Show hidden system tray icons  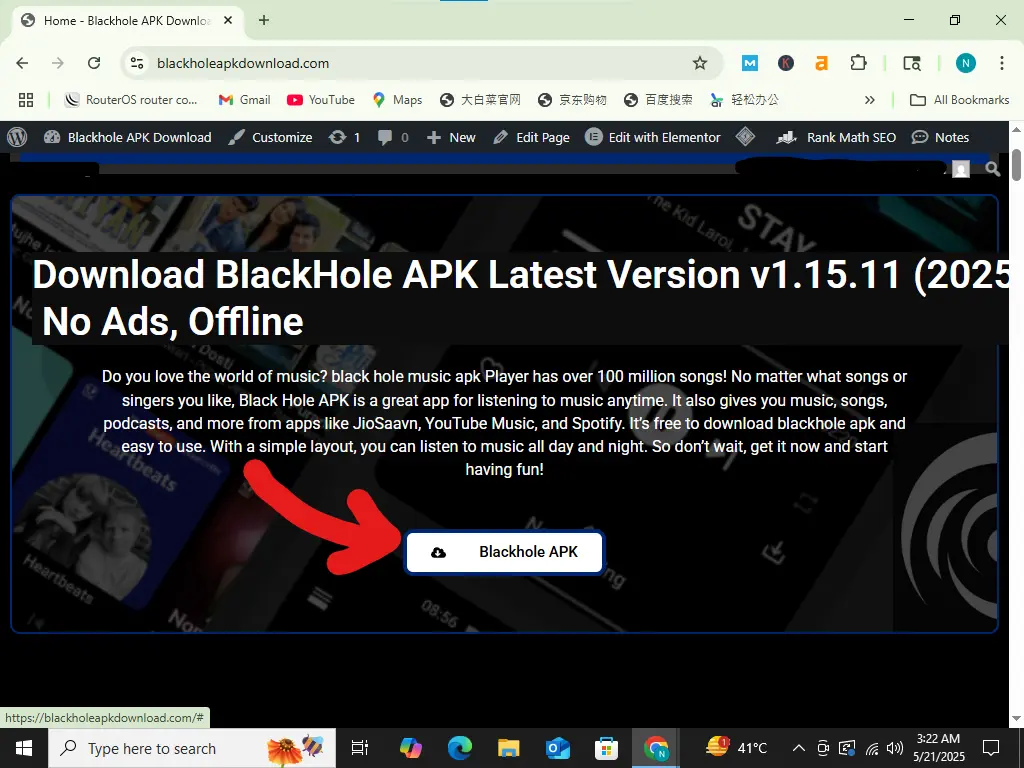click(799, 748)
